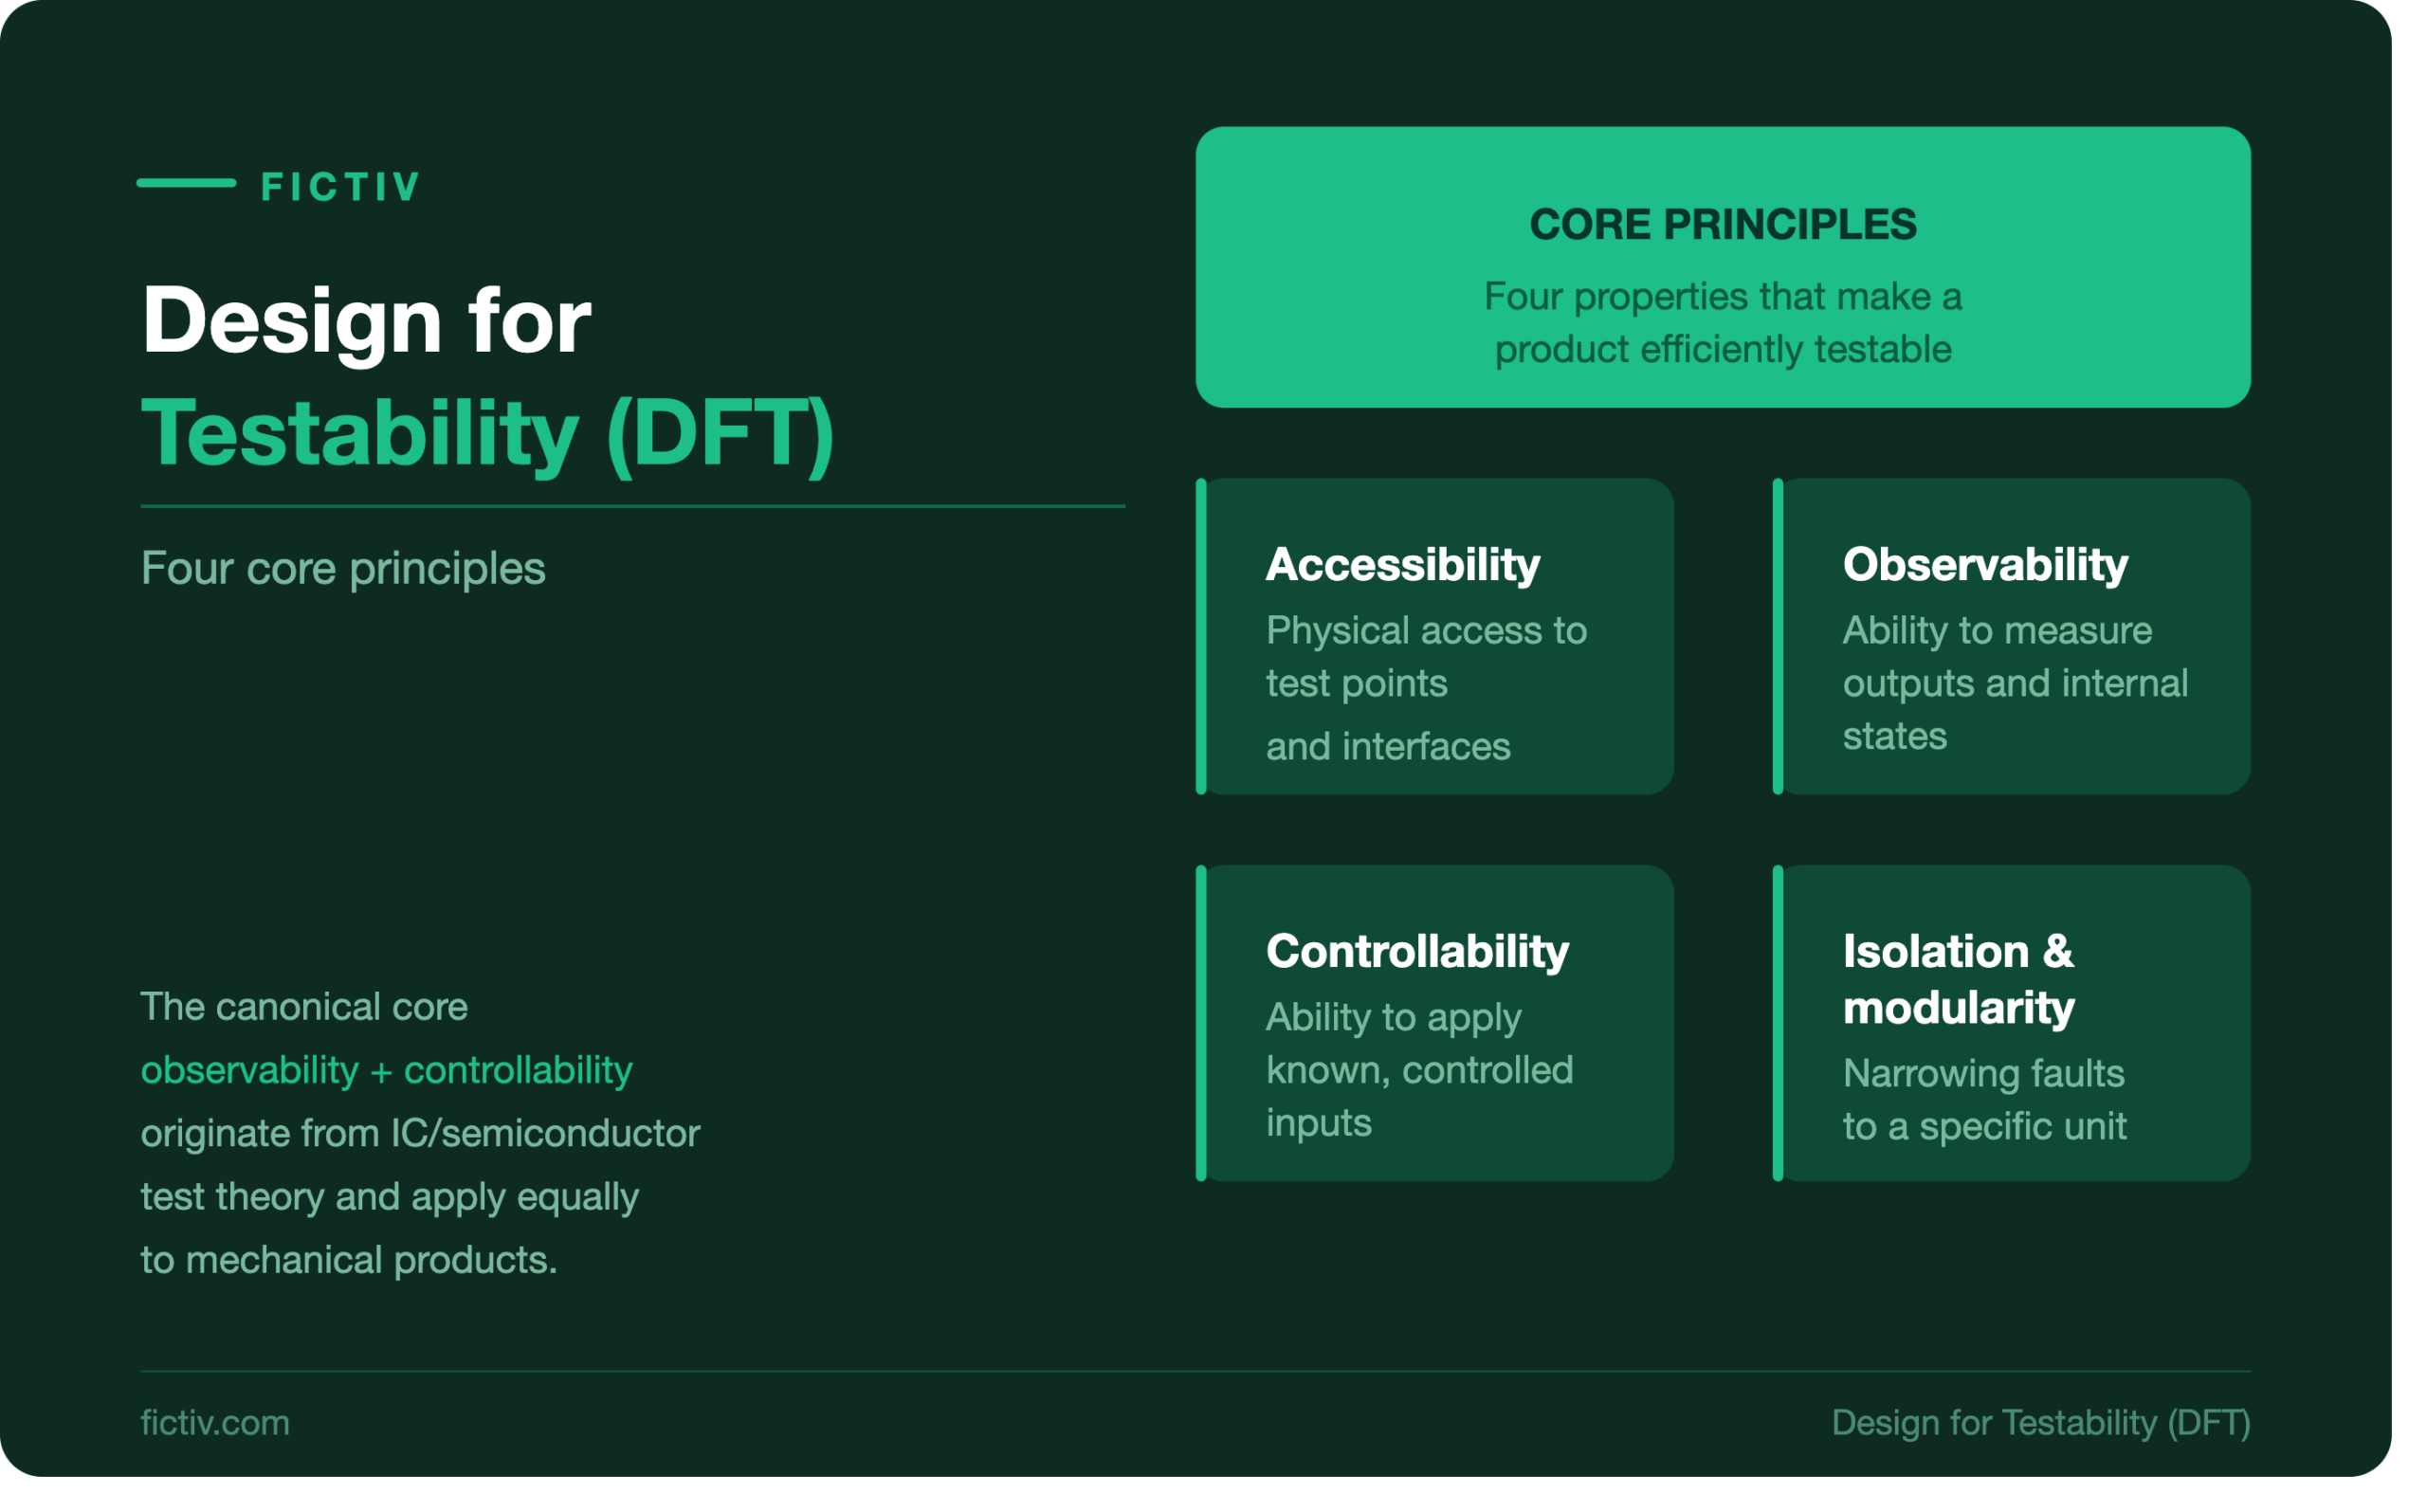Click 'Narrowing faults' description line
This screenshot has width=2427, height=1512.
pyautogui.click(x=1983, y=1074)
